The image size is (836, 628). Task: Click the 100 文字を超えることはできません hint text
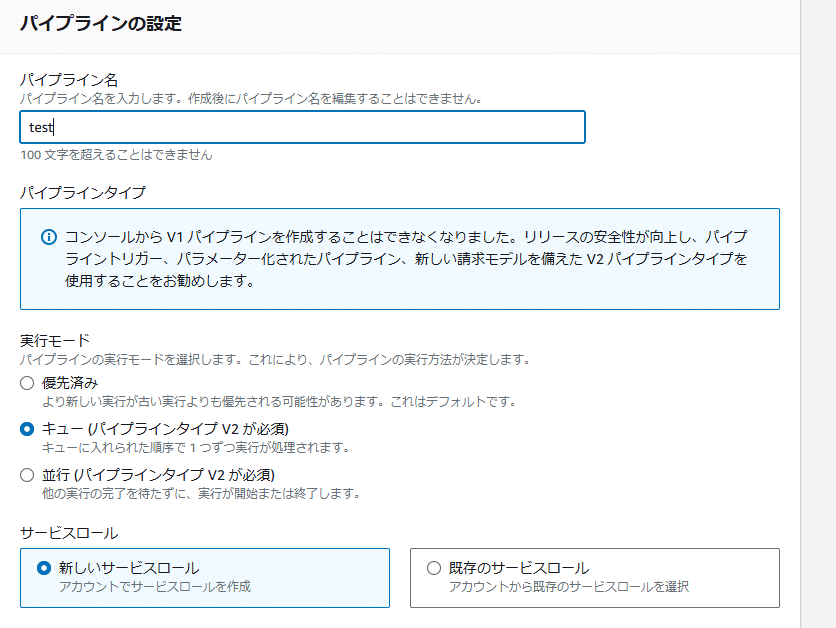click(116, 155)
